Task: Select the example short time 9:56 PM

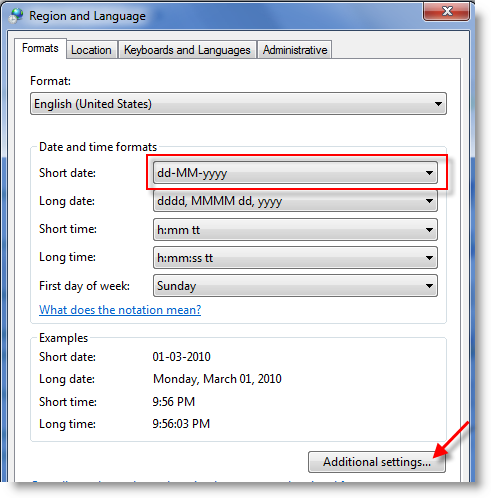Action: 174,402
